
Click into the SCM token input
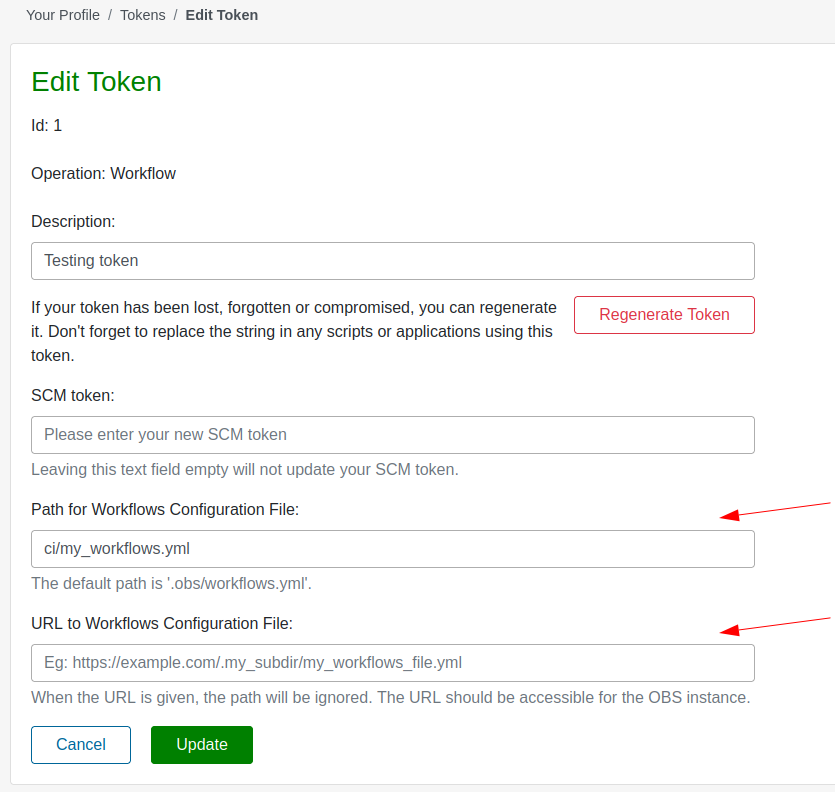pos(392,435)
